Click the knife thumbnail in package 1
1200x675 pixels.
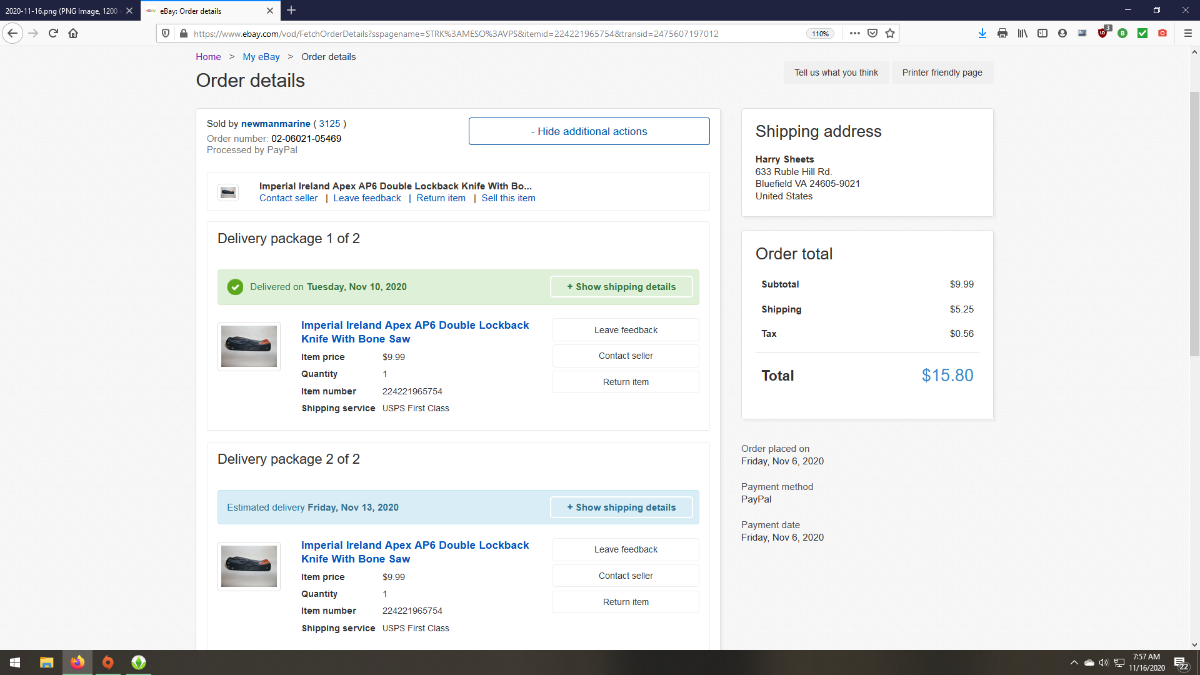coord(249,346)
